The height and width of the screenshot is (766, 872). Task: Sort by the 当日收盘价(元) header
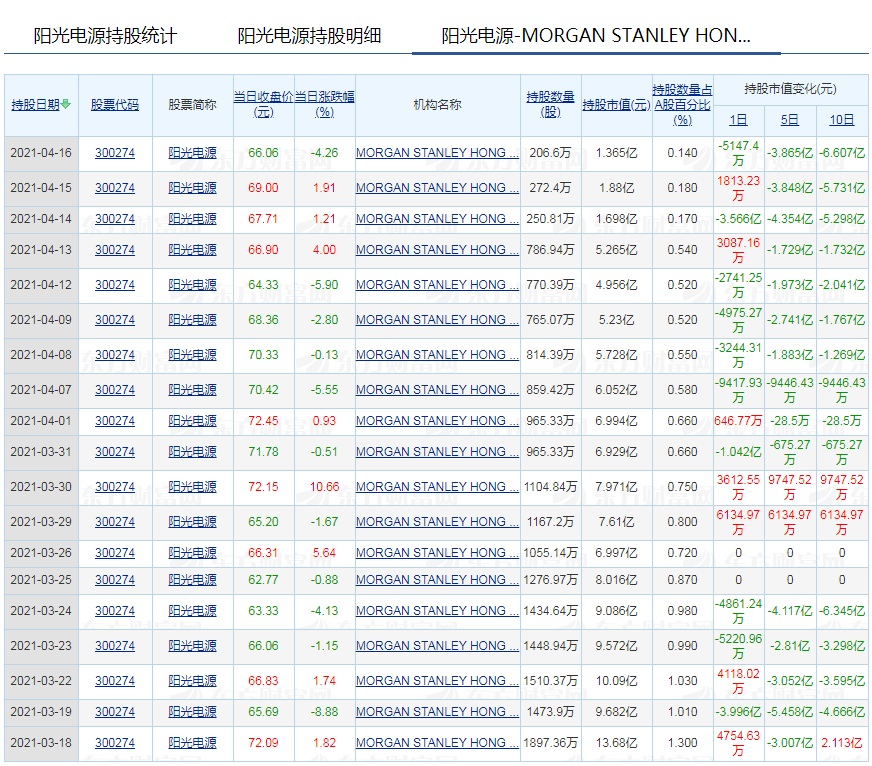[x=264, y=104]
